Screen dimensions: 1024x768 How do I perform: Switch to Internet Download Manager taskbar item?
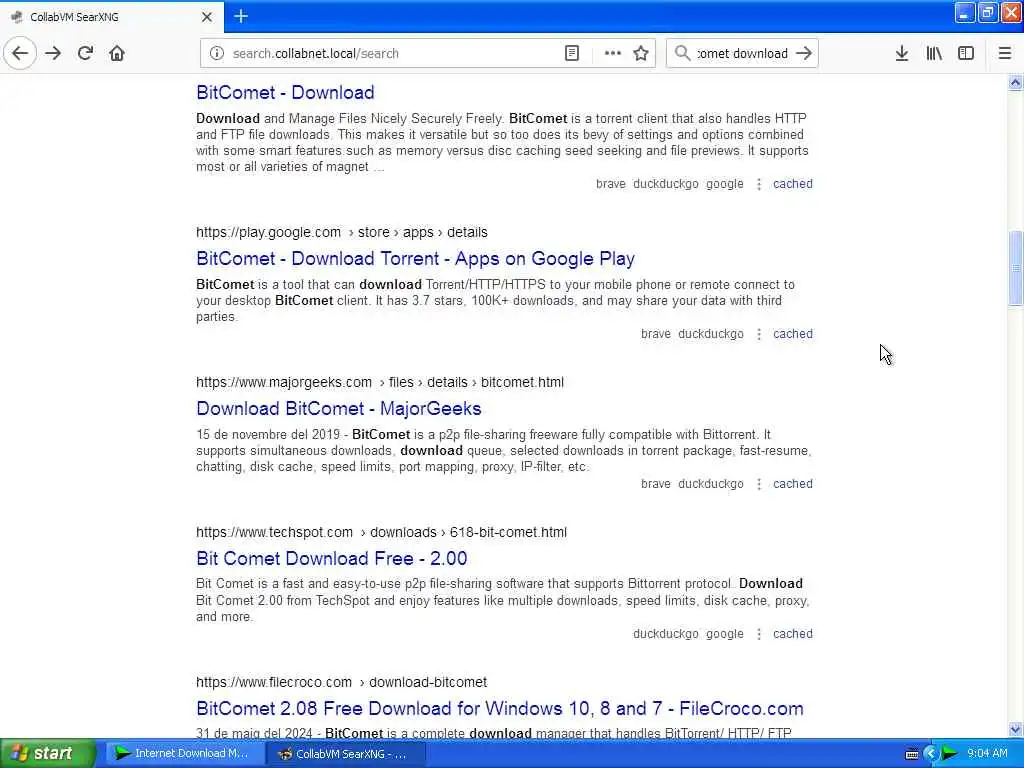[x=184, y=754]
